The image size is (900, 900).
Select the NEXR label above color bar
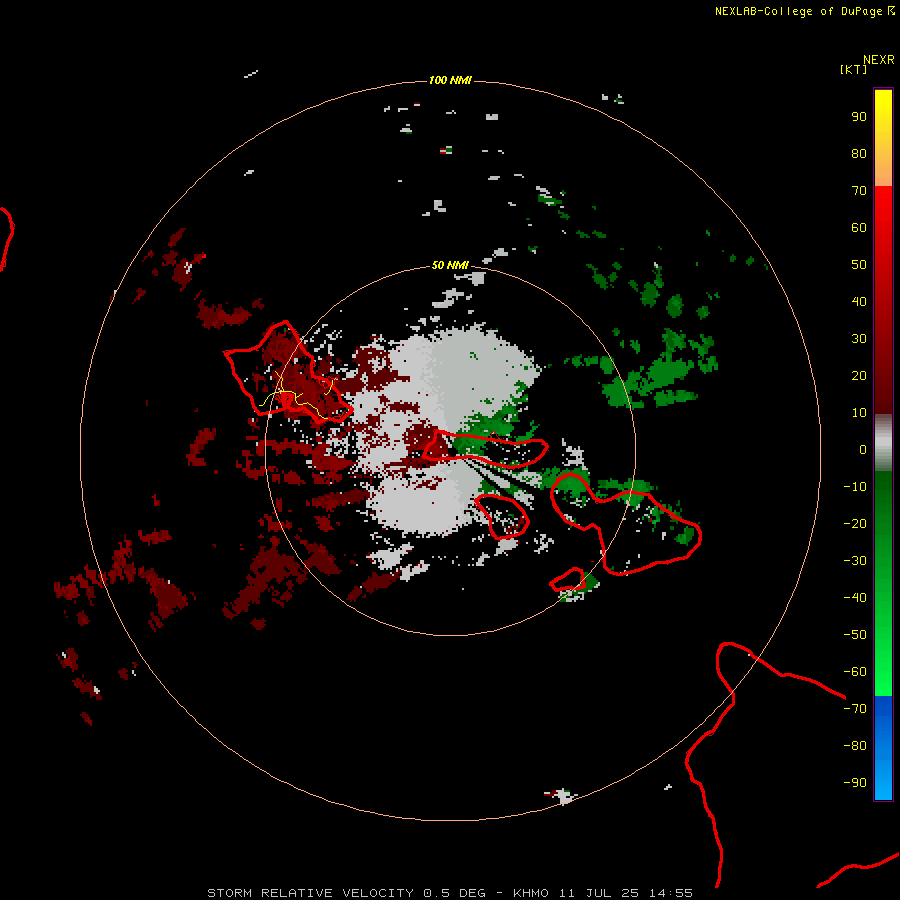click(x=879, y=60)
